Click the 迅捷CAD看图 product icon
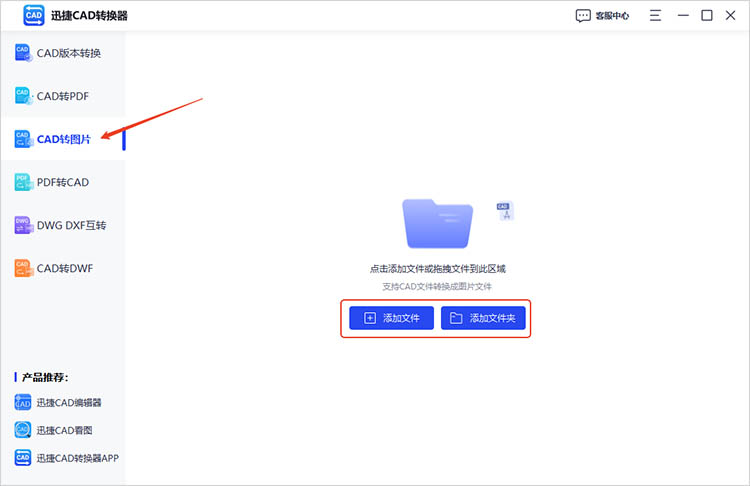The image size is (750, 486). coord(22,430)
